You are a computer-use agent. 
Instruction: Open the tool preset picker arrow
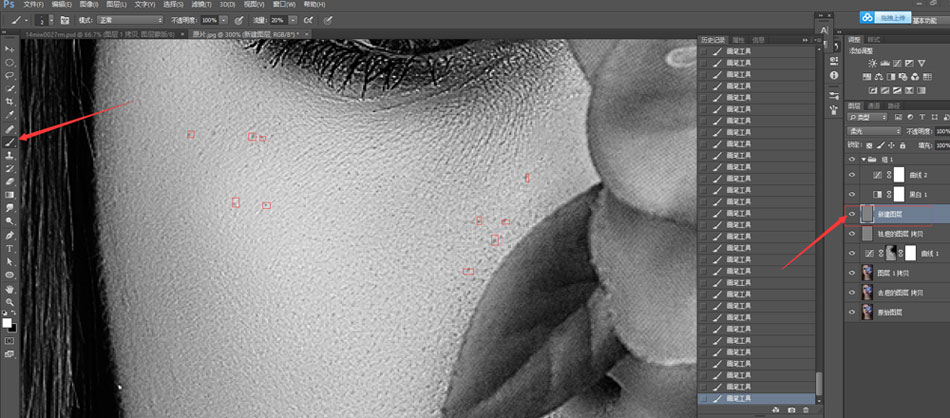pos(25,20)
